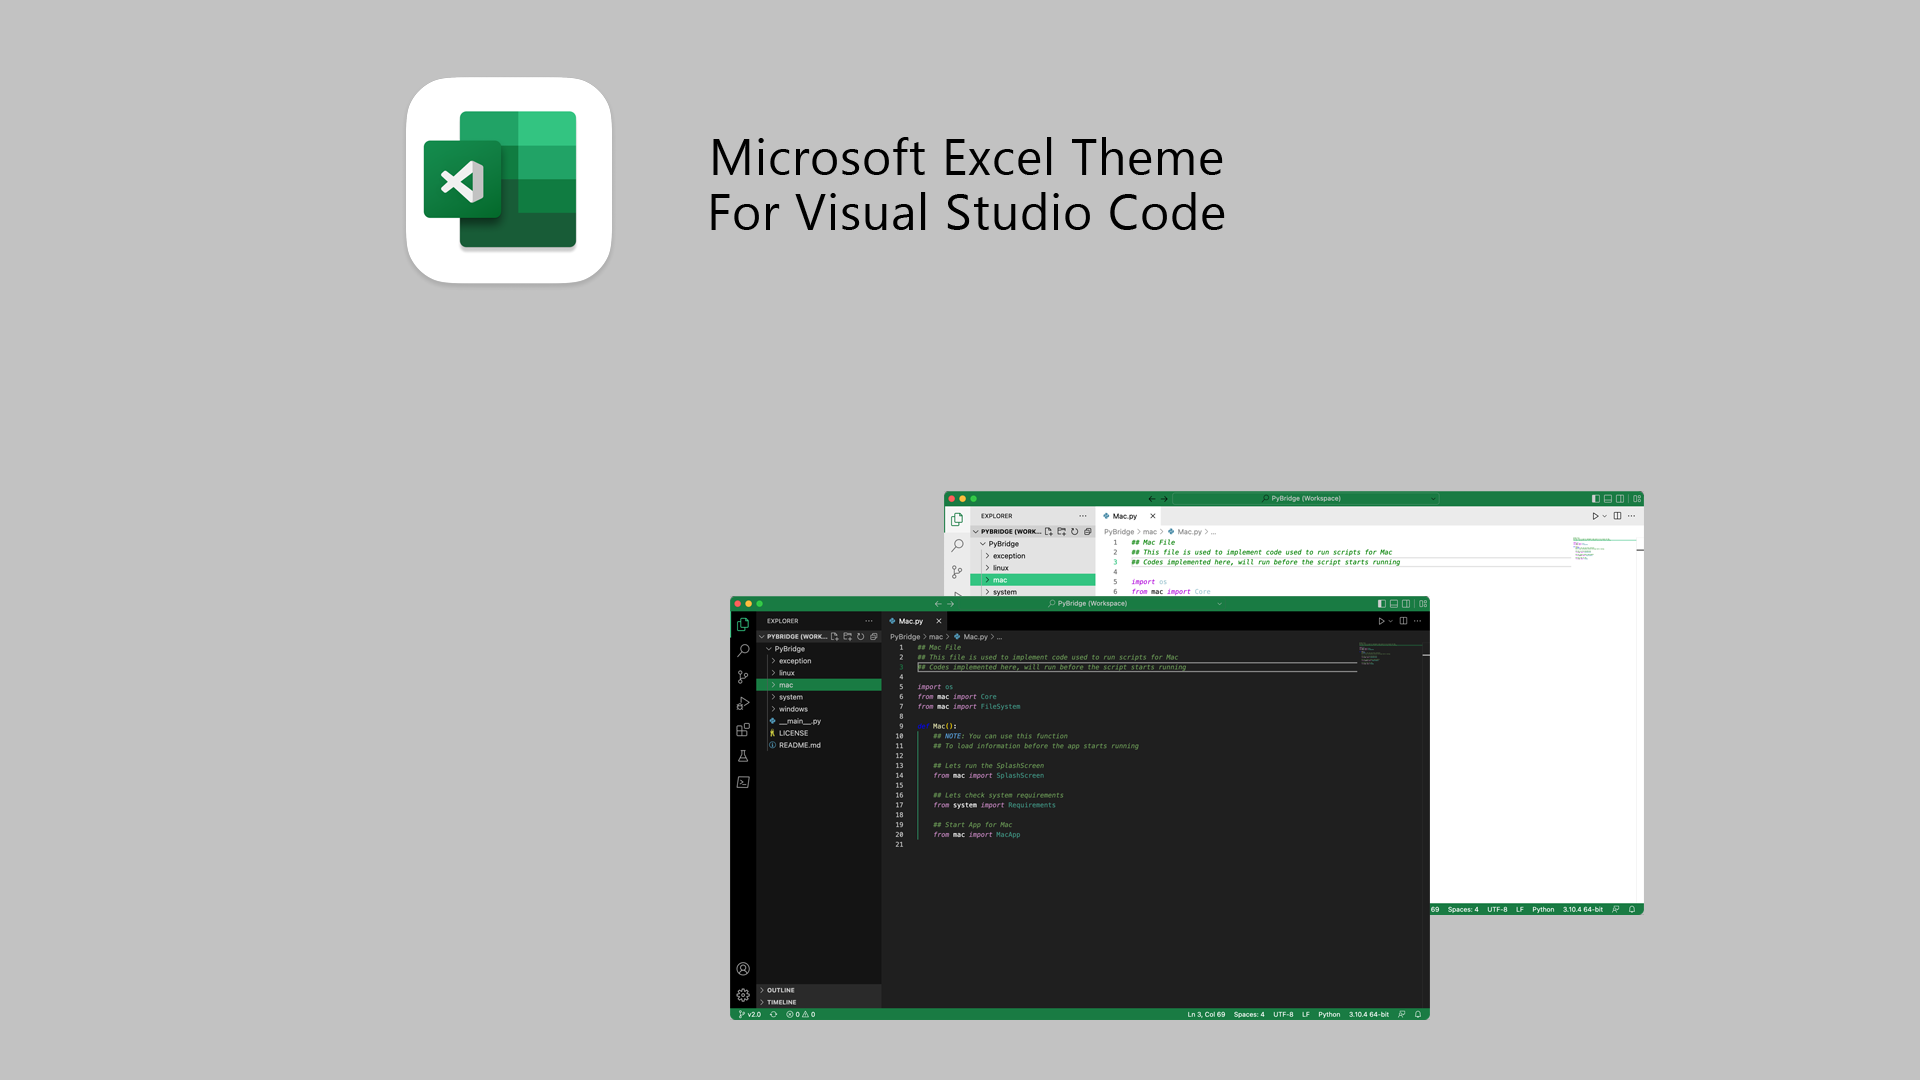This screenshot has width=1920, height=1080.
Task: Expand OUTLINE section in dark sidebar
Action: [x=781, y=990]
